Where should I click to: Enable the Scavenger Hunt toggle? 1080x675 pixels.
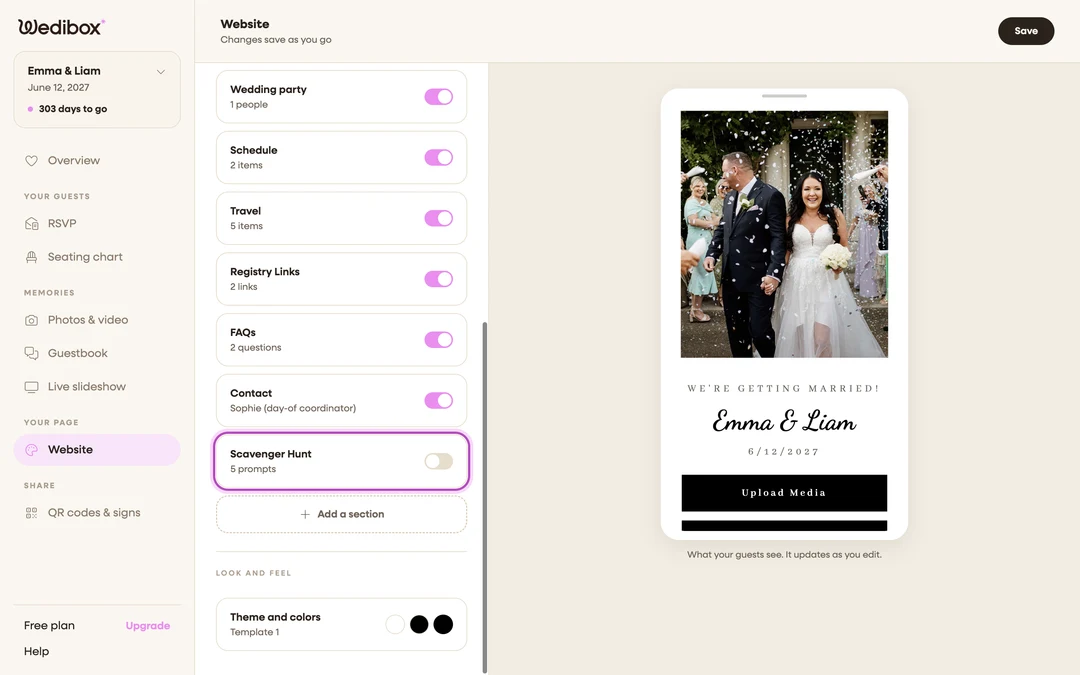pyautogui.click(x=439, y=461)
